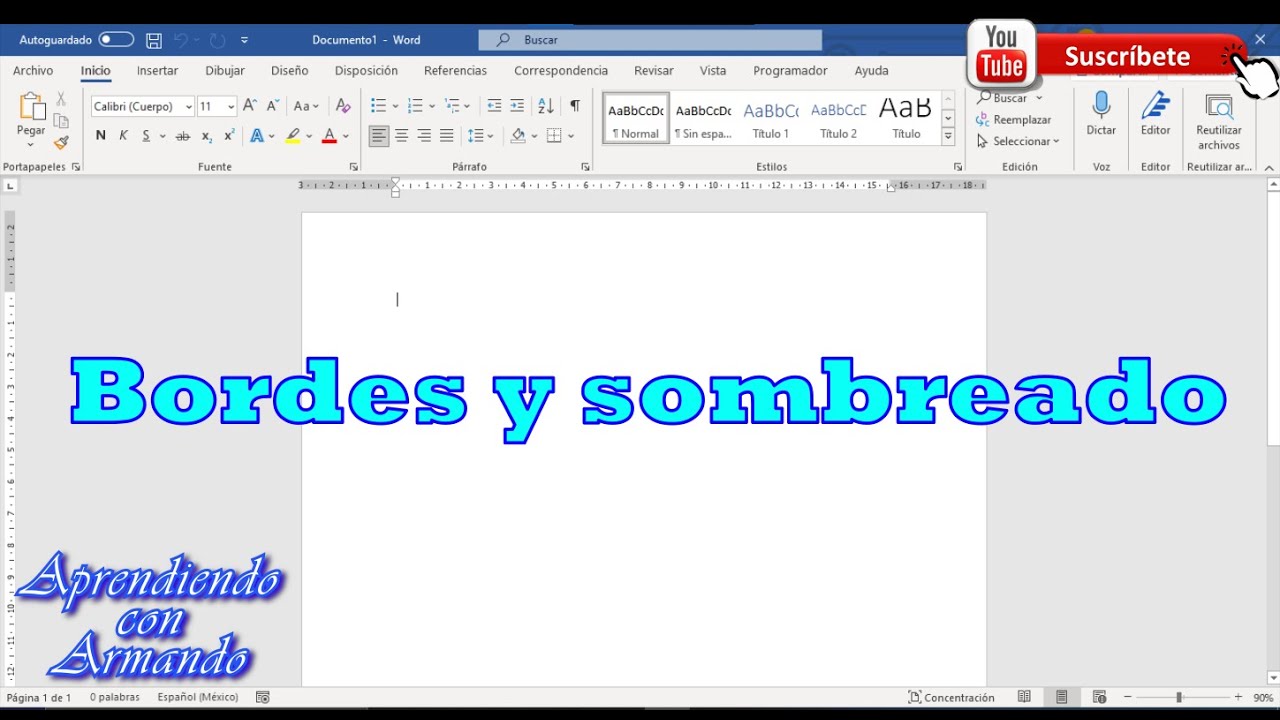Open the Referencias tab
This screenshot has height=720, width=1280.
click(x=455, y=71)
